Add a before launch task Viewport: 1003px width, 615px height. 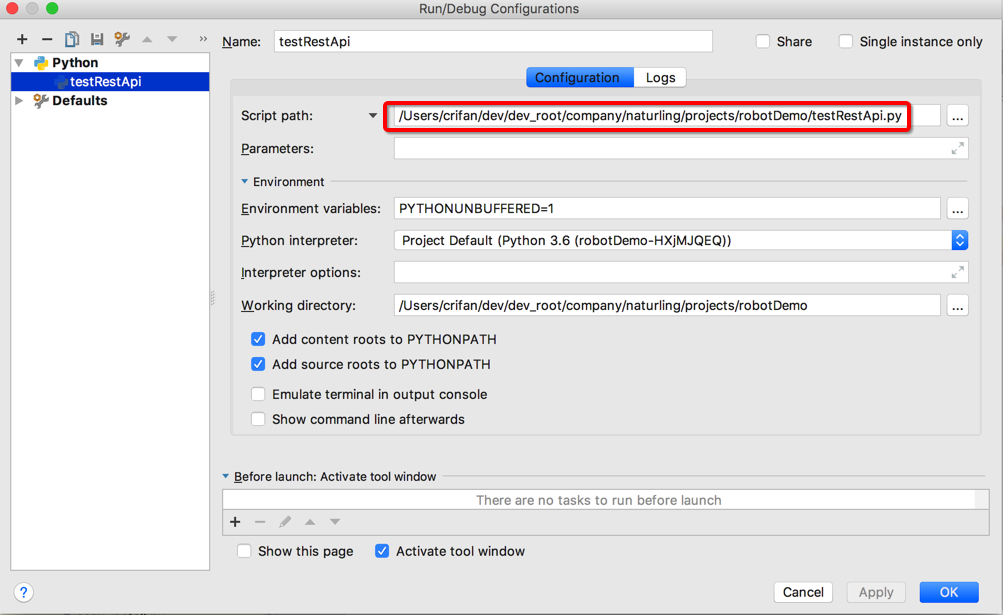click(235, 522)
